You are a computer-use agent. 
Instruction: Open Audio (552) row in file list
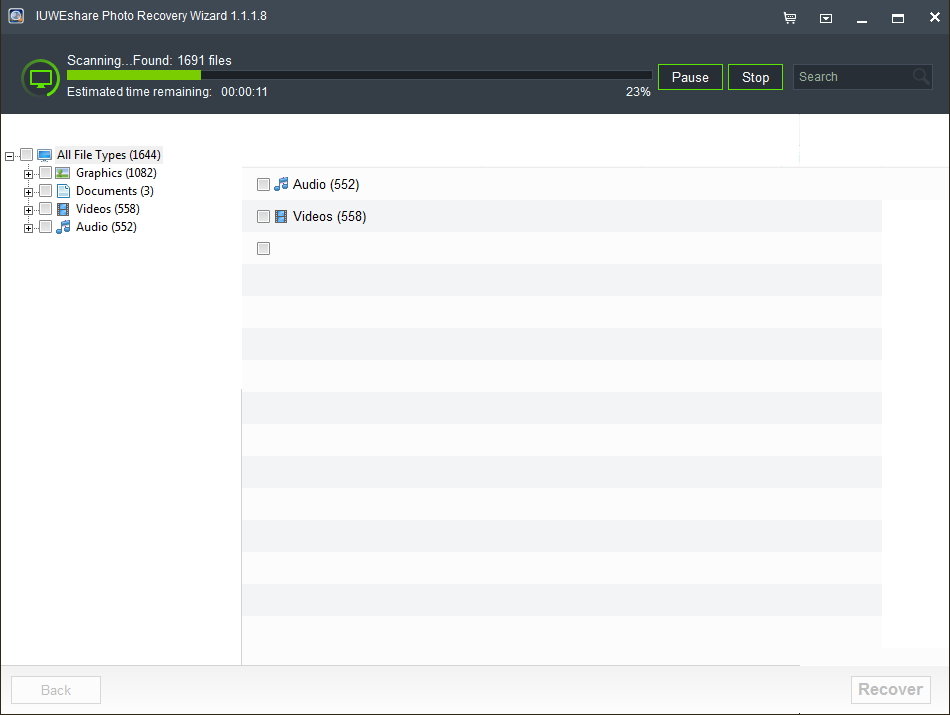coord(562,184)
